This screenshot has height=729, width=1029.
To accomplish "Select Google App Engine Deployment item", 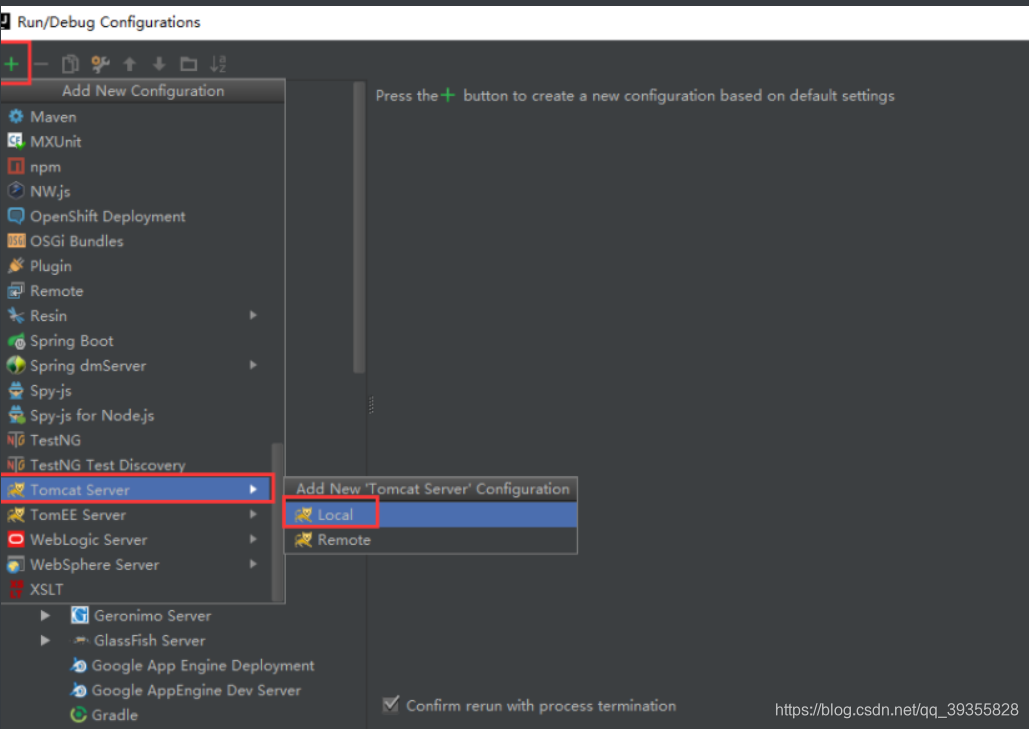I will tap(192, 665).
